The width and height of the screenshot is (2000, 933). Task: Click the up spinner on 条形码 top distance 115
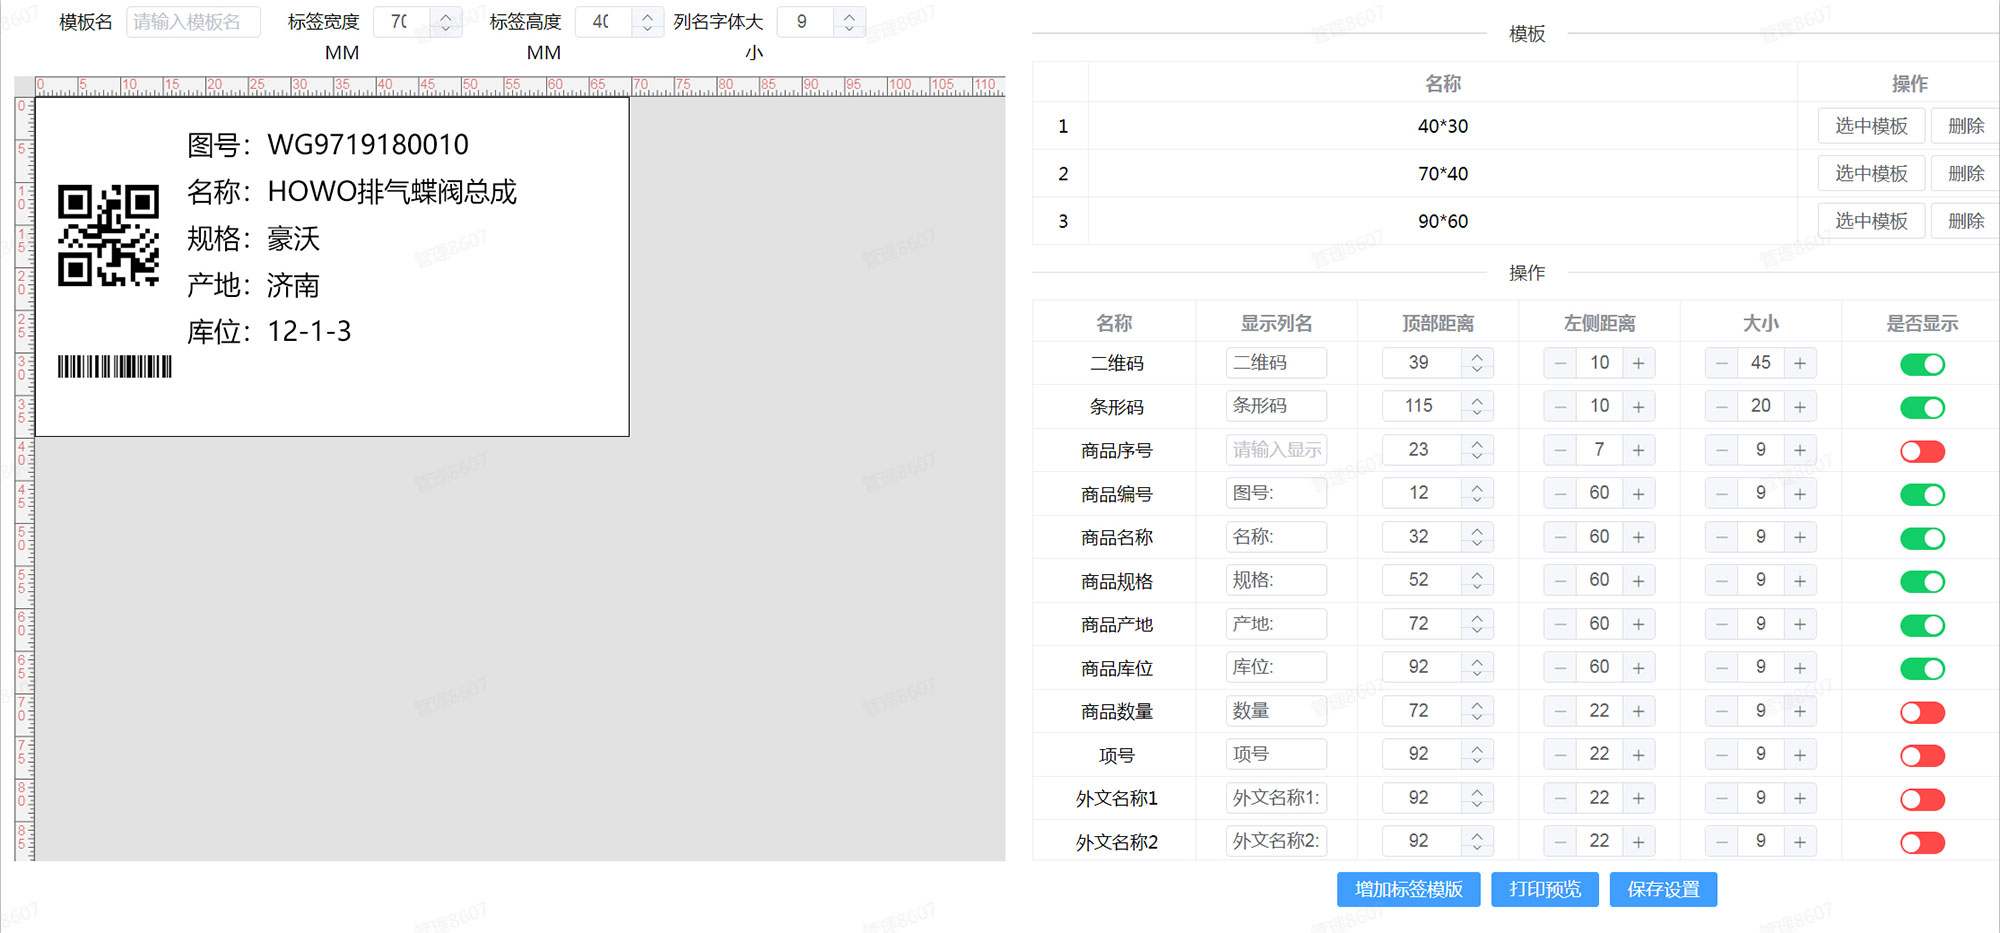tap(1478, 399)
